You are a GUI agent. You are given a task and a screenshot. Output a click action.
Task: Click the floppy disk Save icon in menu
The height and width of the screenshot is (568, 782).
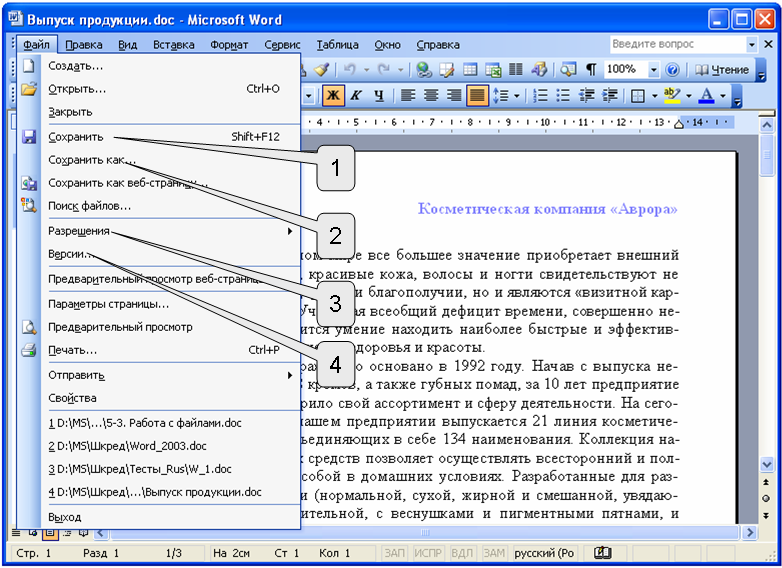(29, 137)
